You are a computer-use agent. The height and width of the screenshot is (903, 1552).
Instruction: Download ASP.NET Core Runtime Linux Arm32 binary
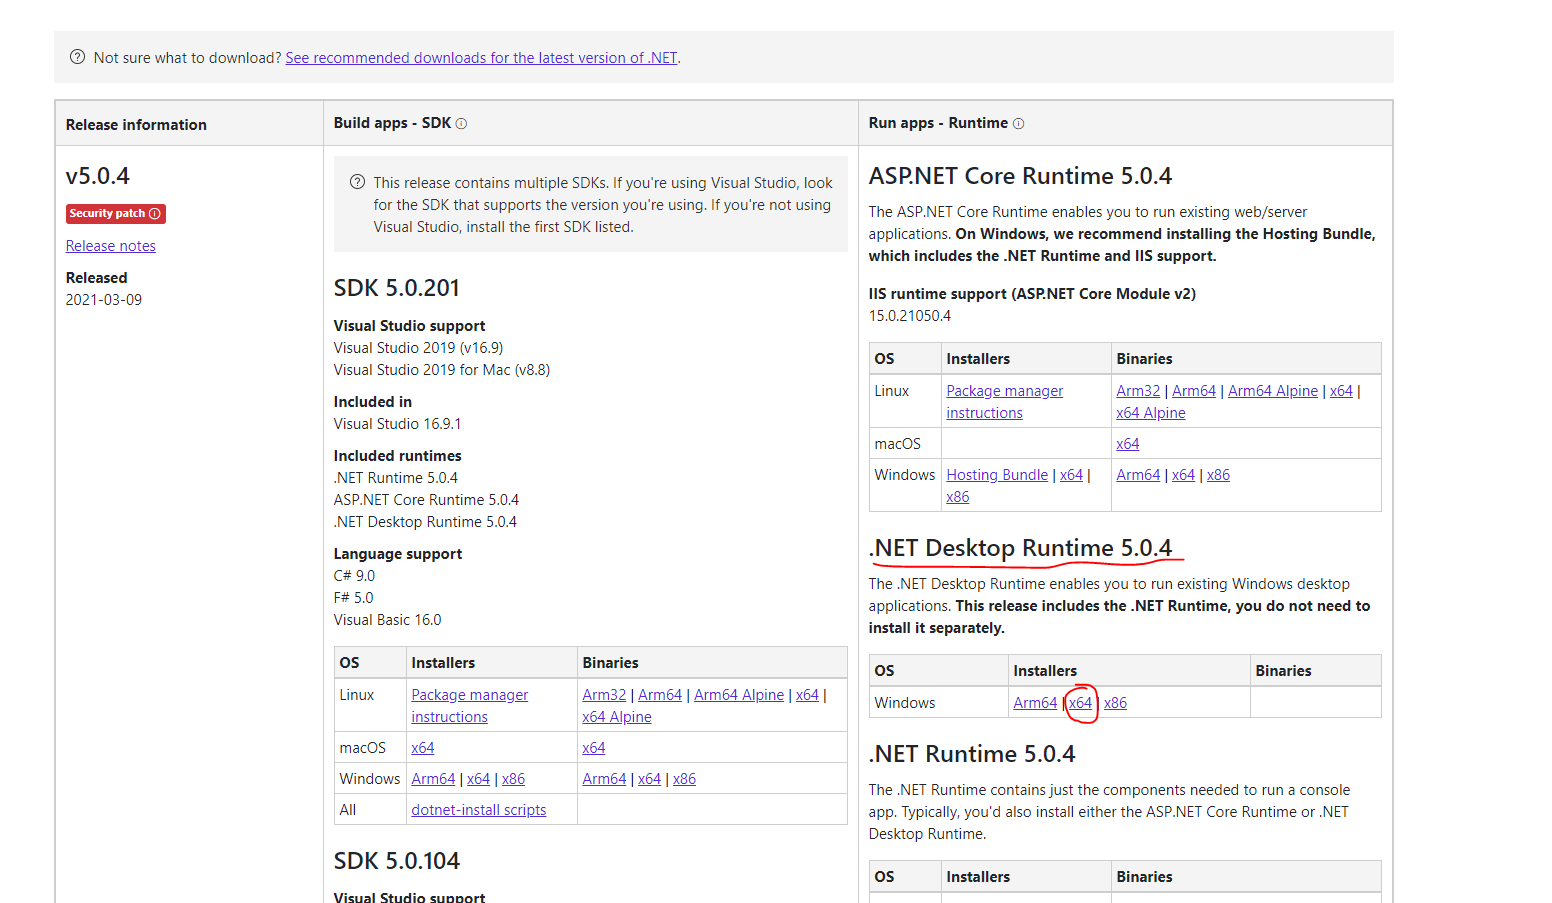(x=1138, y=391)
